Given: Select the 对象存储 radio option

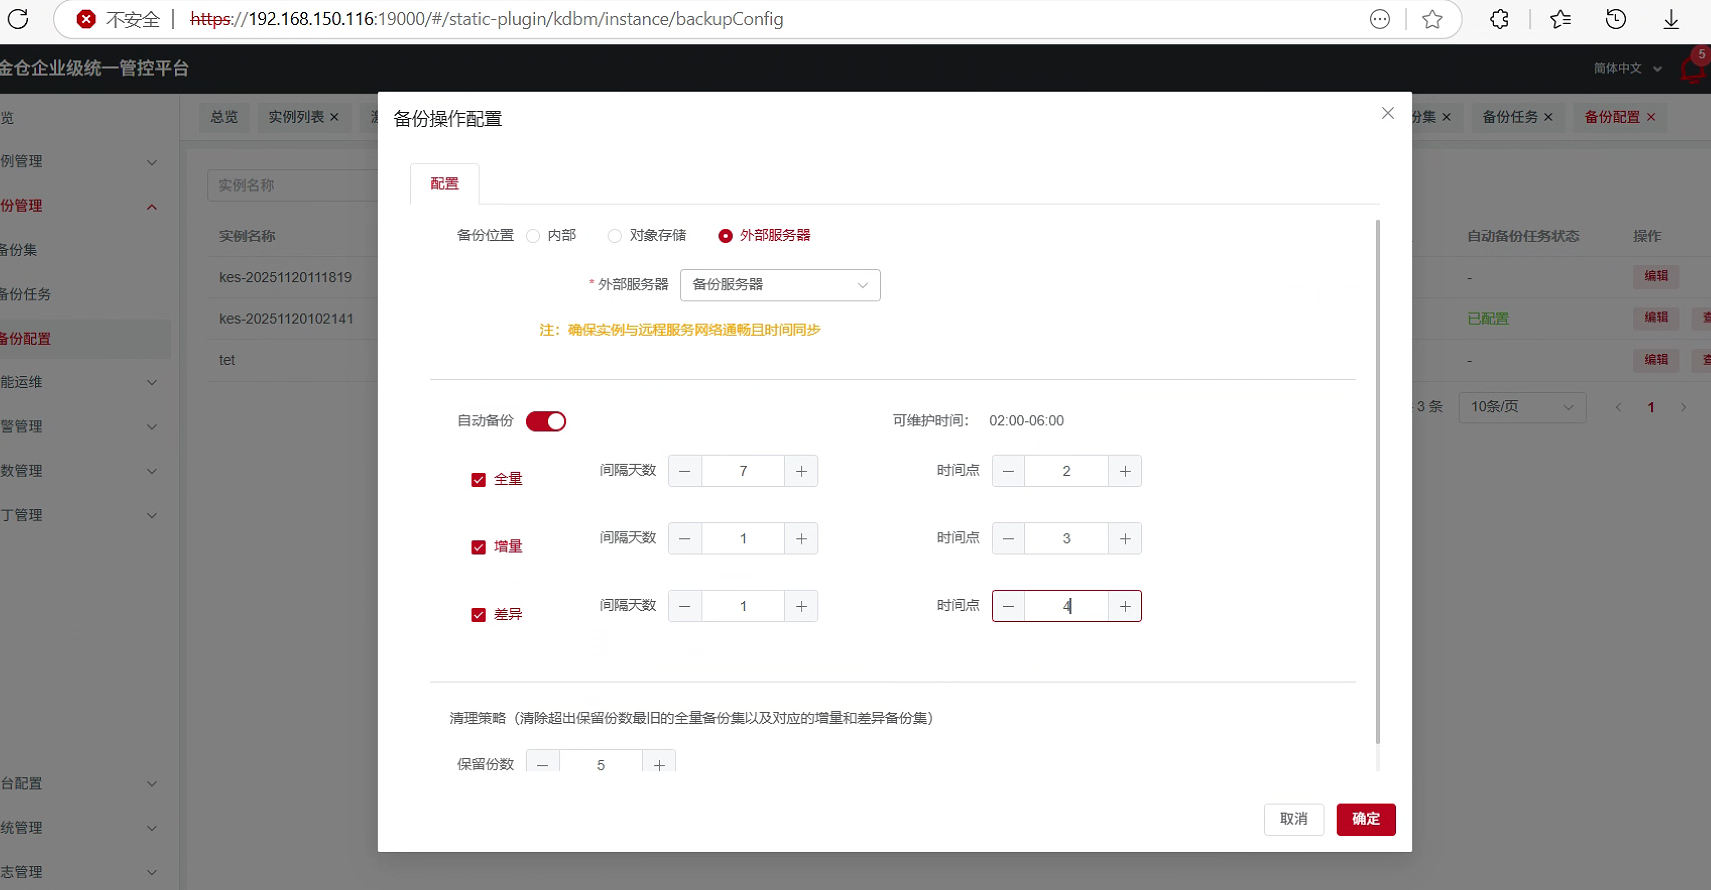Looking at the screenshot, I should [615, 236].
